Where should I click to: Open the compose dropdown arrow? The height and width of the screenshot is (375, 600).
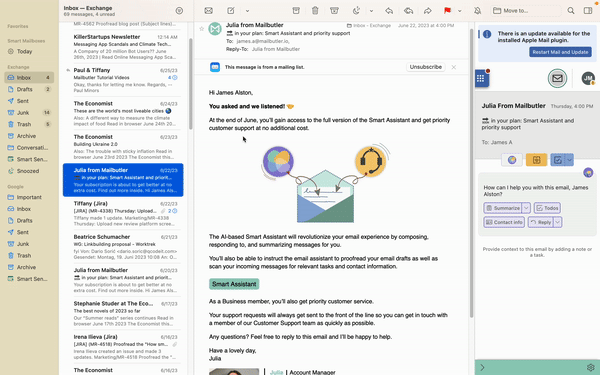click(x=247, y=11)
